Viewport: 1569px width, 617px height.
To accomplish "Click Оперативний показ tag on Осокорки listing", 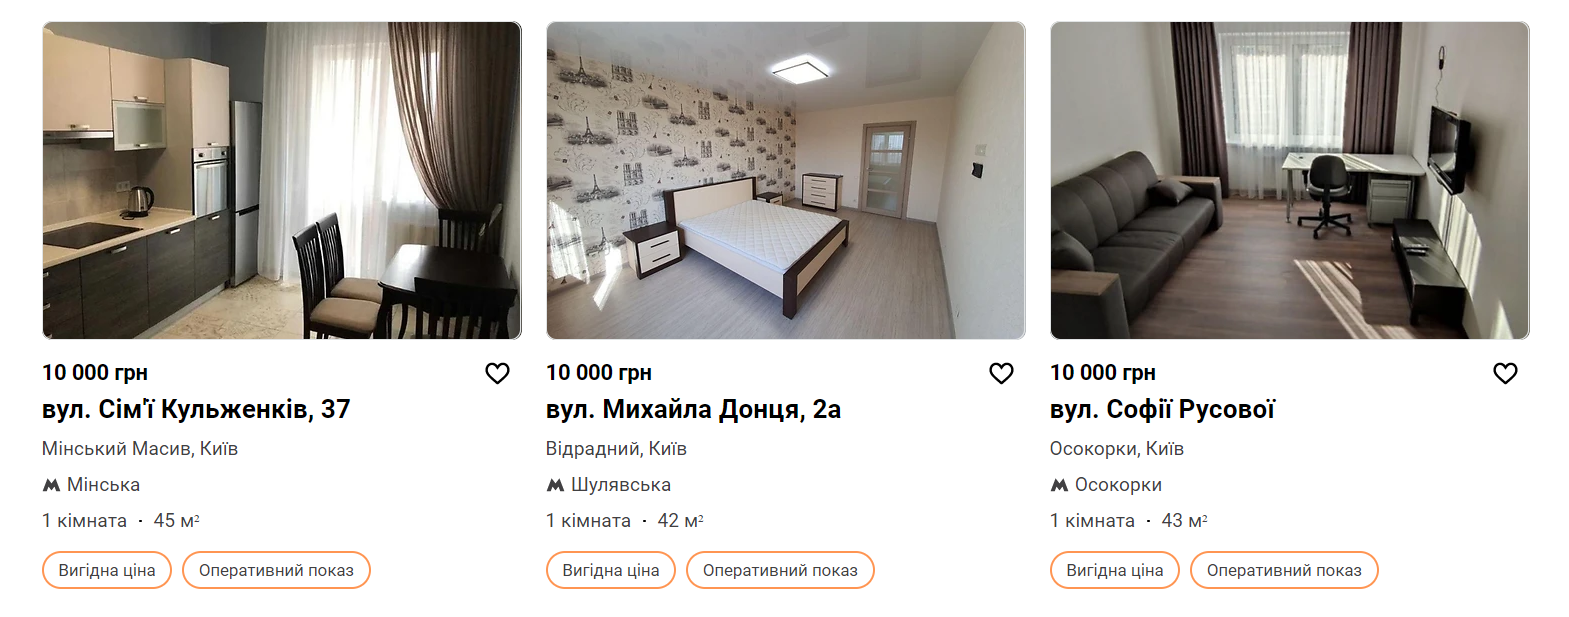I will pos(1284,570).
